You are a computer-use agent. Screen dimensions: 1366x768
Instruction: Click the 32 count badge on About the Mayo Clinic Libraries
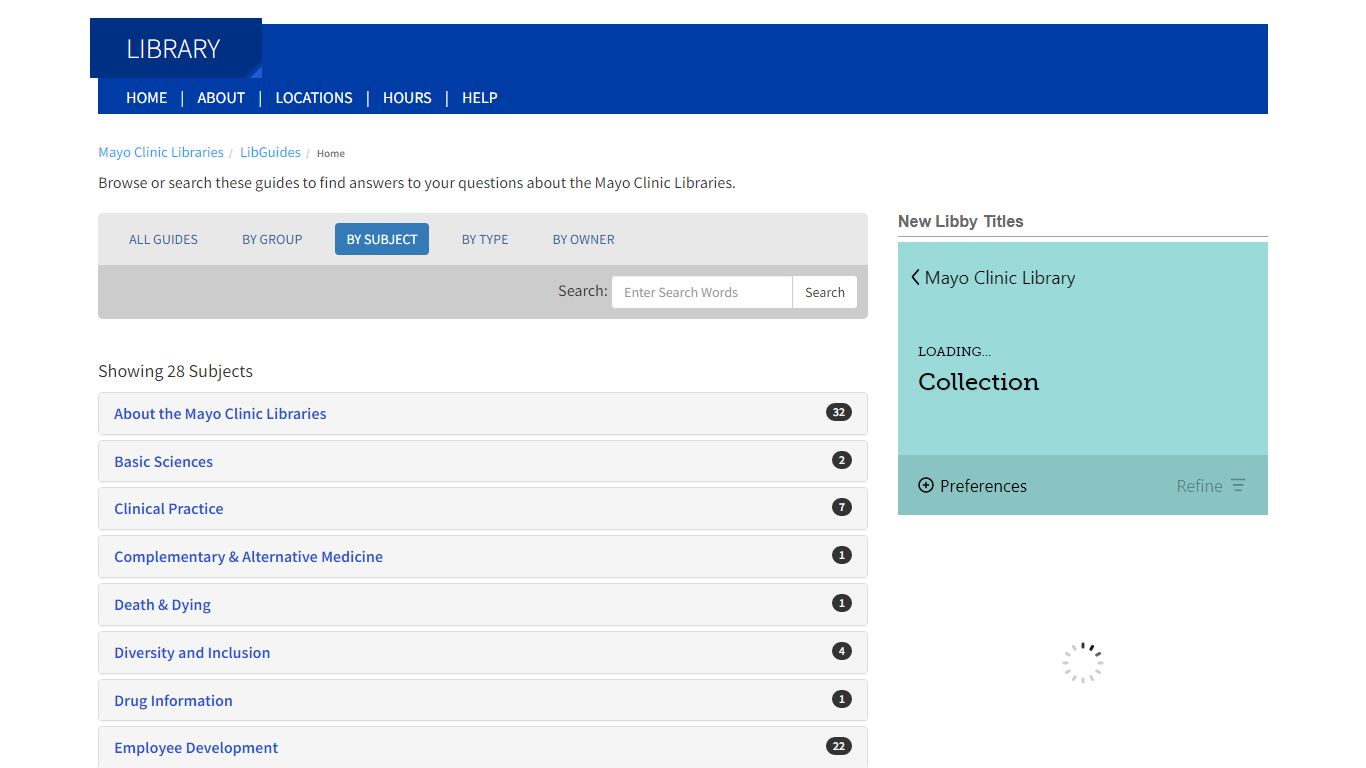[x=839, y=412]
